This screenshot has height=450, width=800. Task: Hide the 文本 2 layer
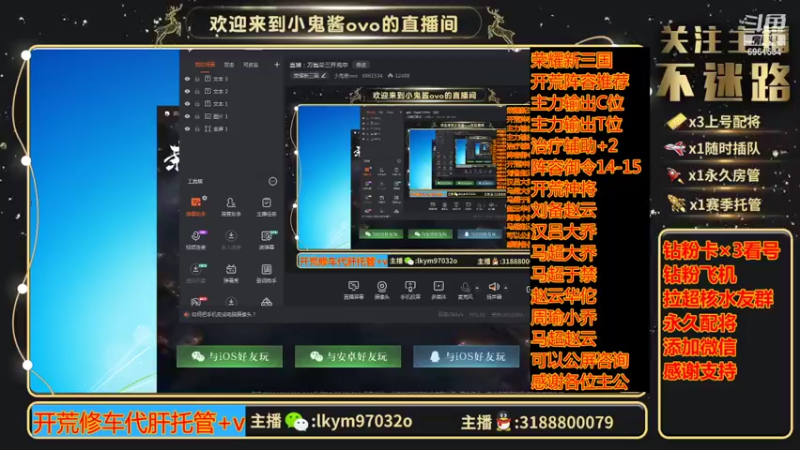(x=187, y=91)
